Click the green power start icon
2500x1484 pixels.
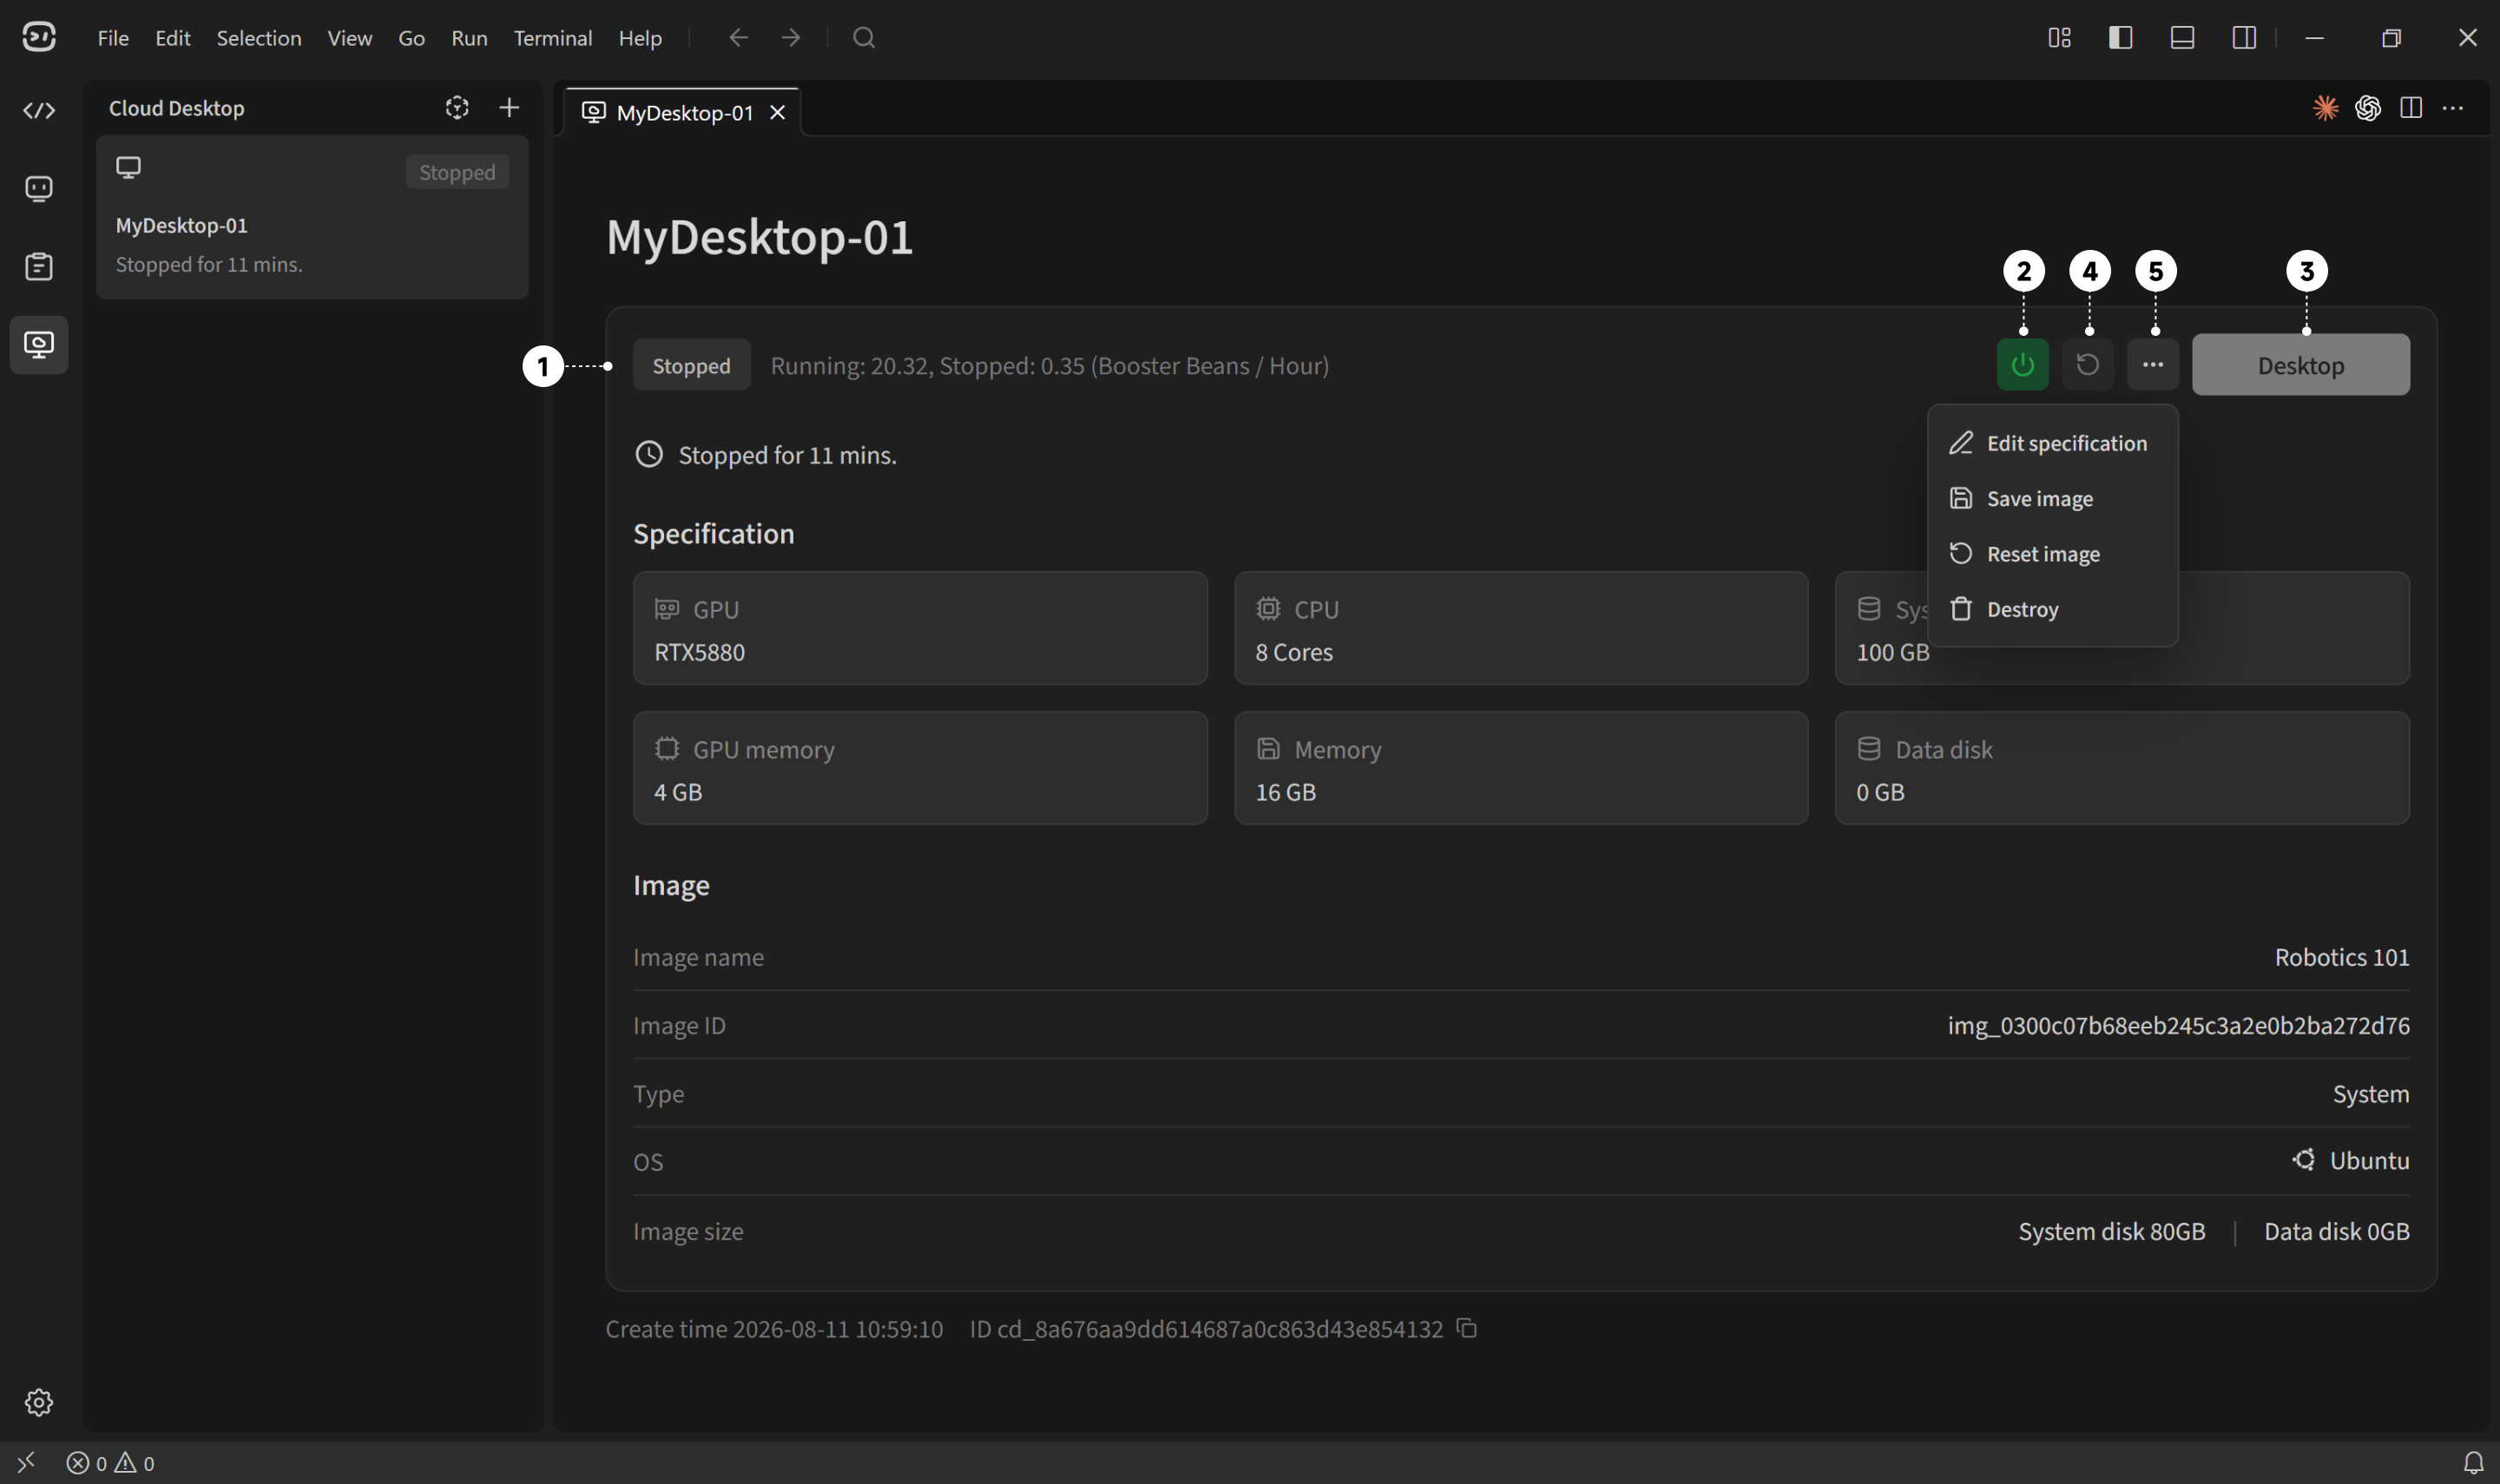point(2022,365)
